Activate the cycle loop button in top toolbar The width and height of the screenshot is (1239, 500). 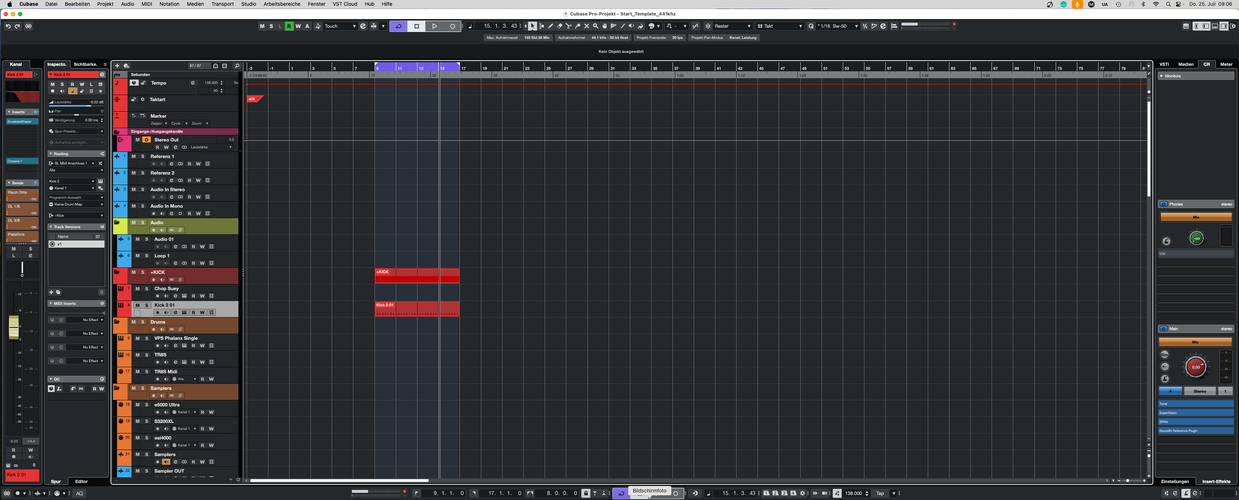coord(399,26)
